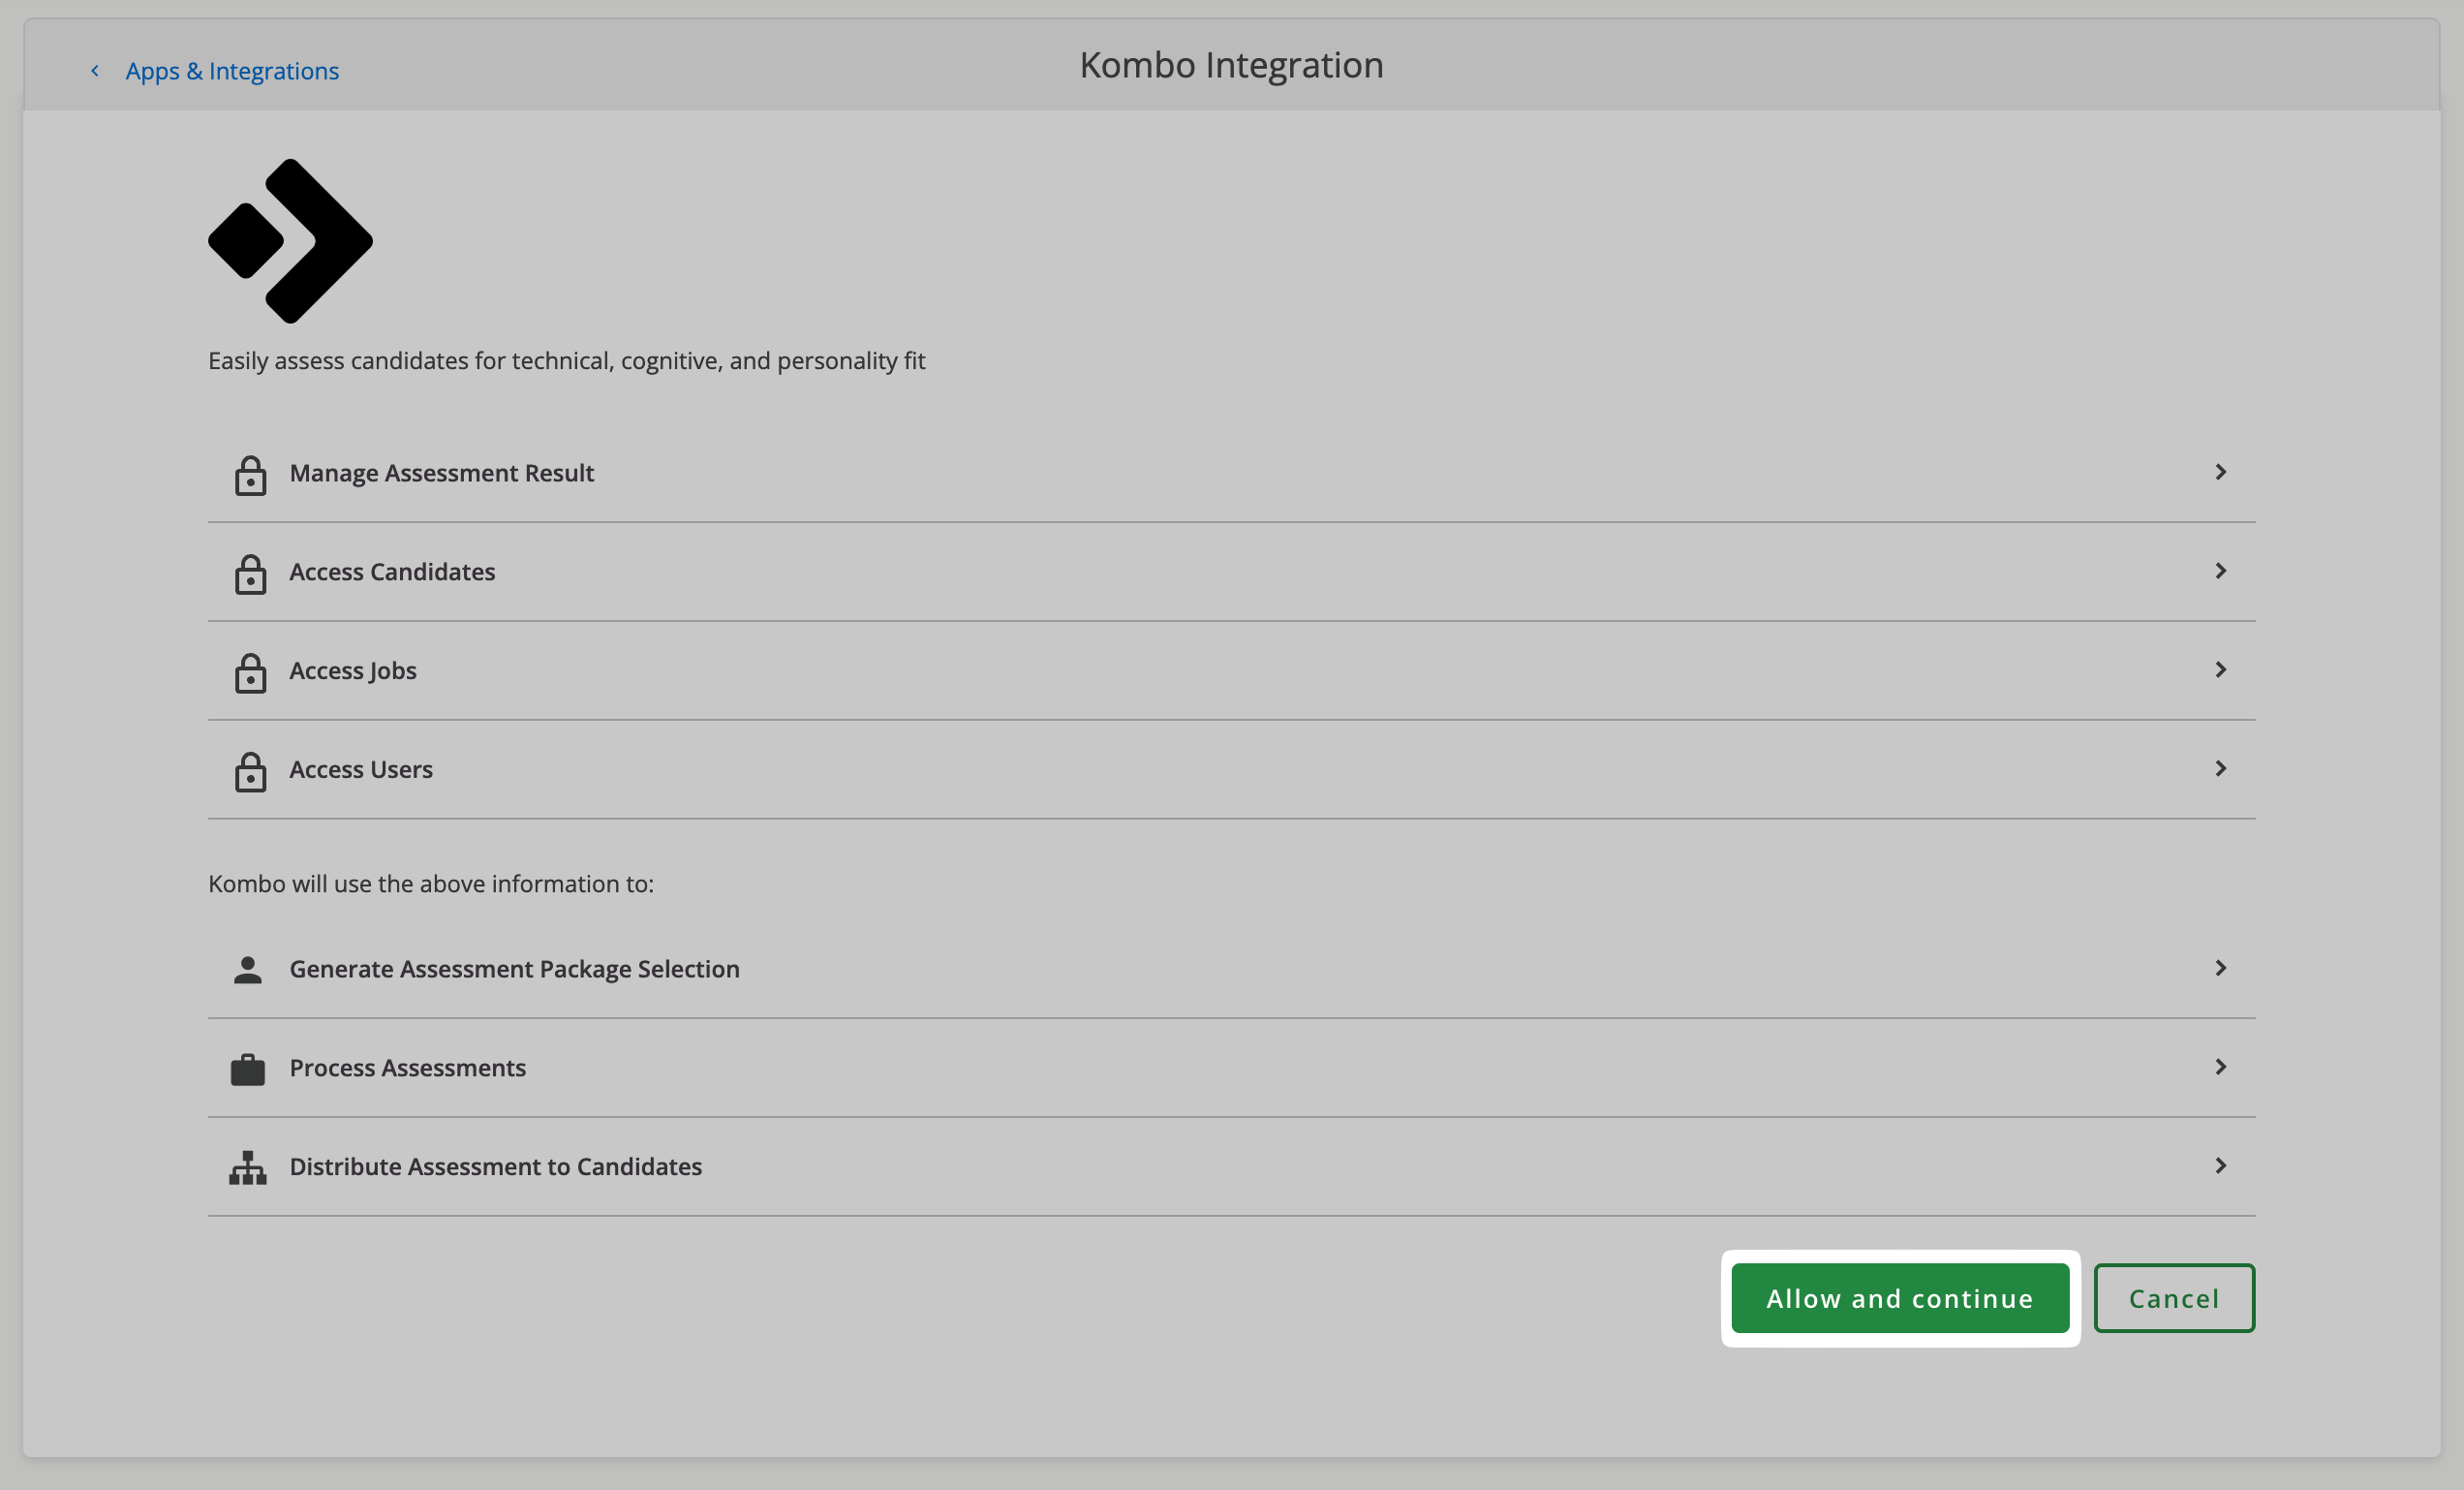Viewport: 2464px width, 1490px height.
Task: Select Access Candidates label
Action: [x=392, y=572]
